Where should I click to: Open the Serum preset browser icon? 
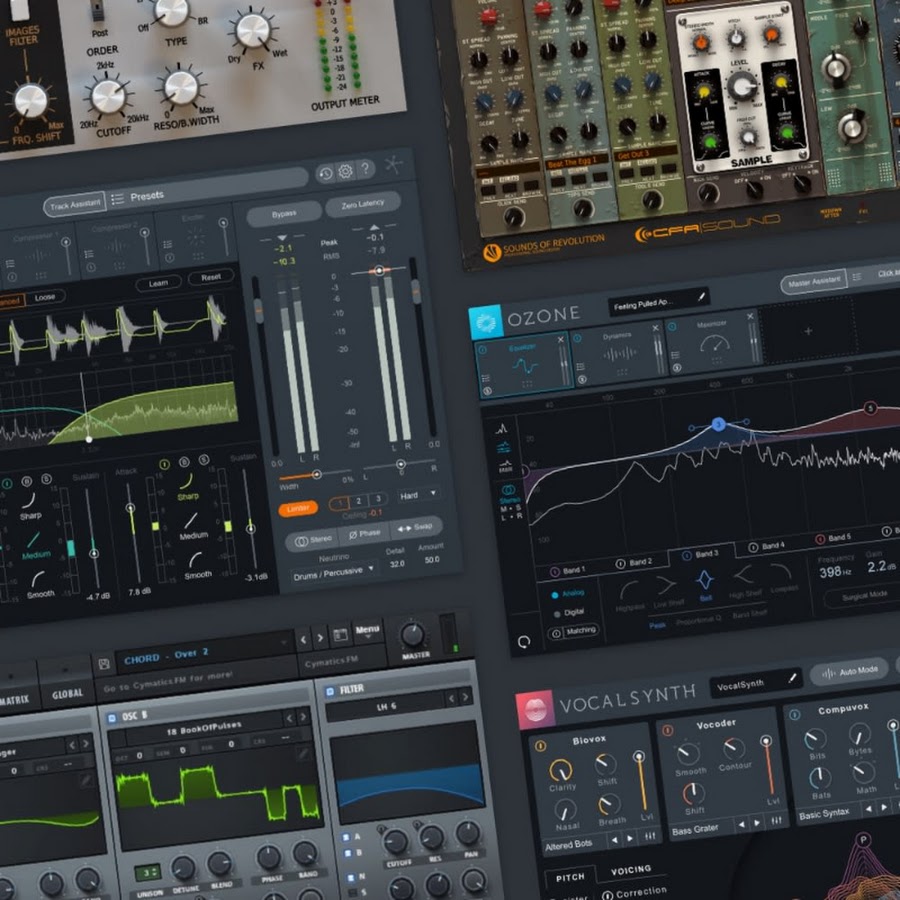pyautogui.click(x=340, y=634)
